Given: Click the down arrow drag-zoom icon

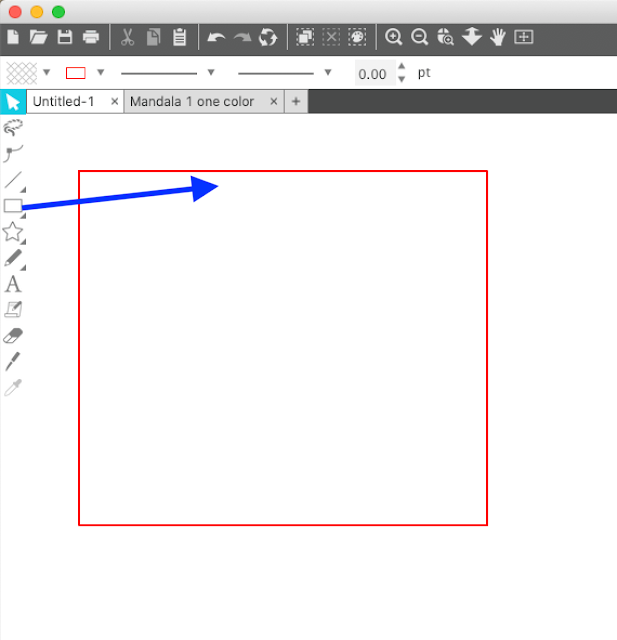Looking at the screenshot, I should [472, 37].
